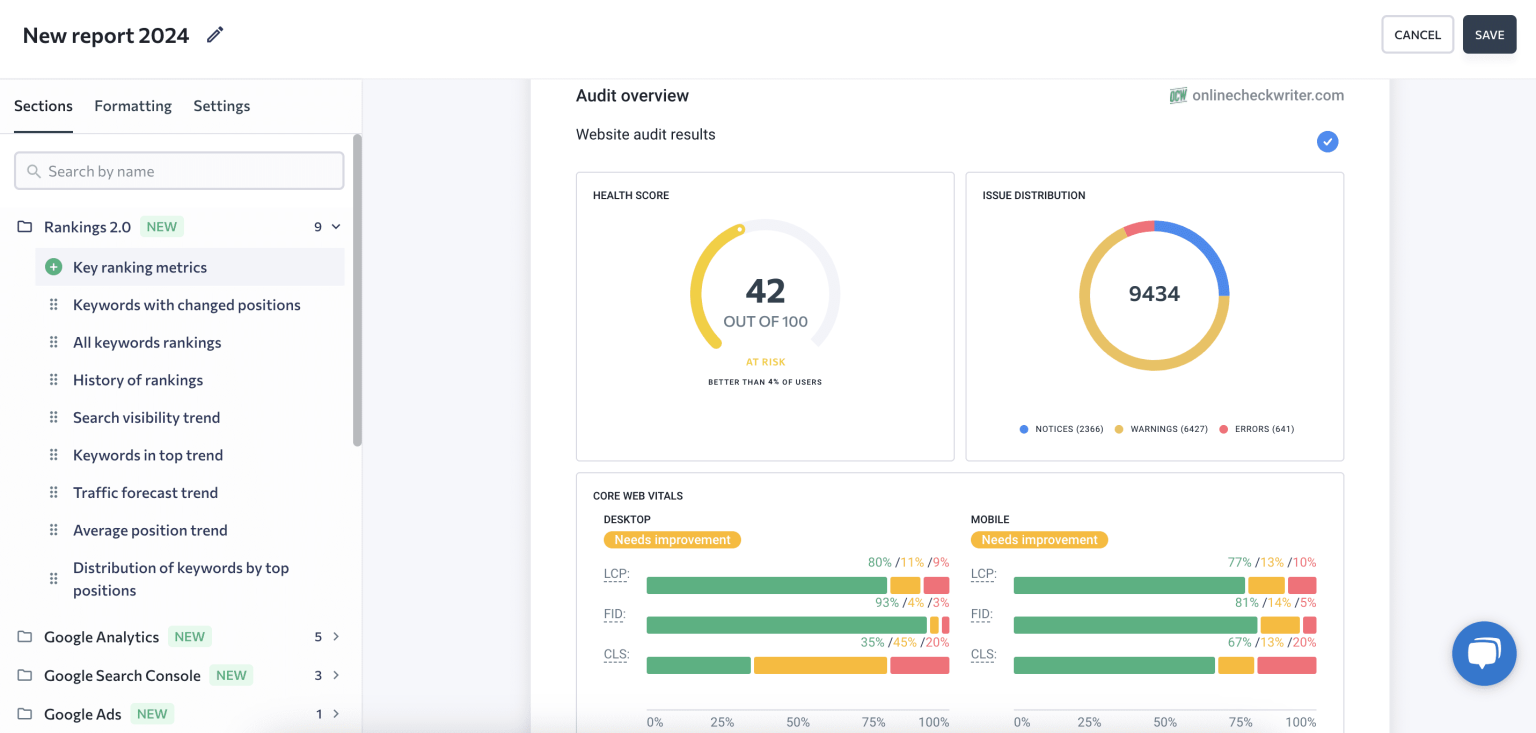
Task: Click the drag handle beside All keywords rankings
Action: (53, 342)
